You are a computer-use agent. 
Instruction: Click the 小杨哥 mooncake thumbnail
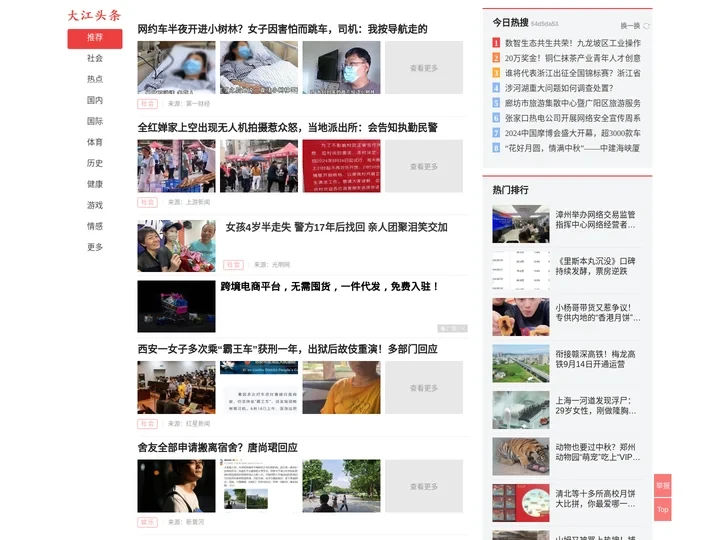[521, 317]
